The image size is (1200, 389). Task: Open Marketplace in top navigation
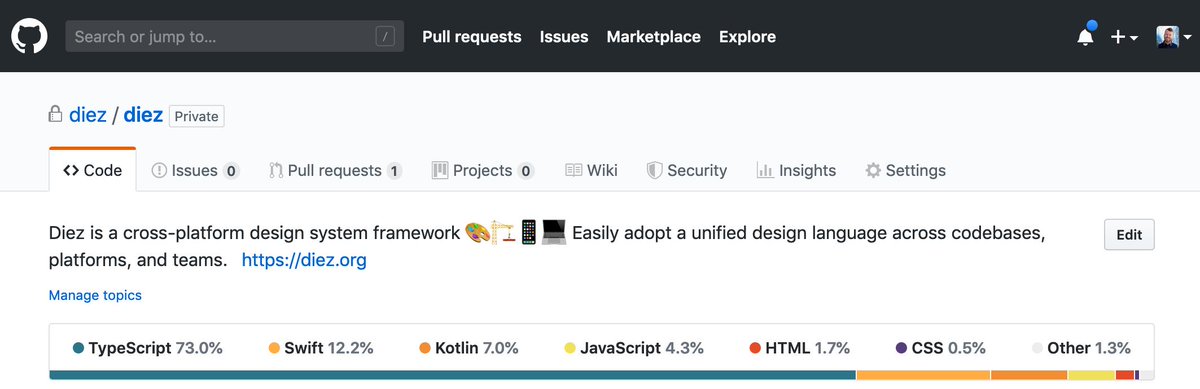[653, 37]
